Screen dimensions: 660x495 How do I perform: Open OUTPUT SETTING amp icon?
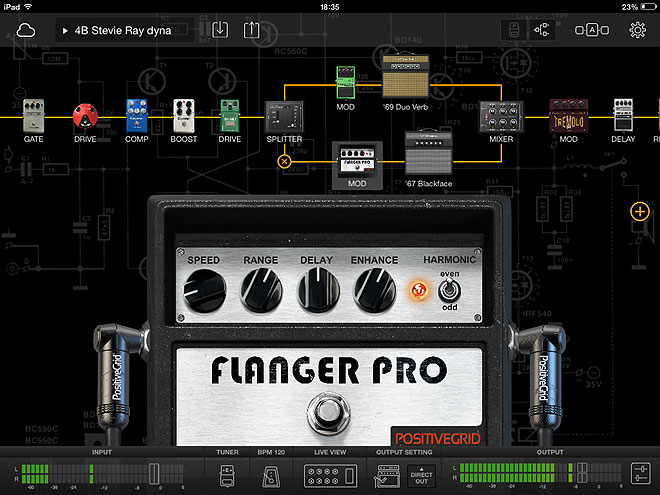pos(387,476)
